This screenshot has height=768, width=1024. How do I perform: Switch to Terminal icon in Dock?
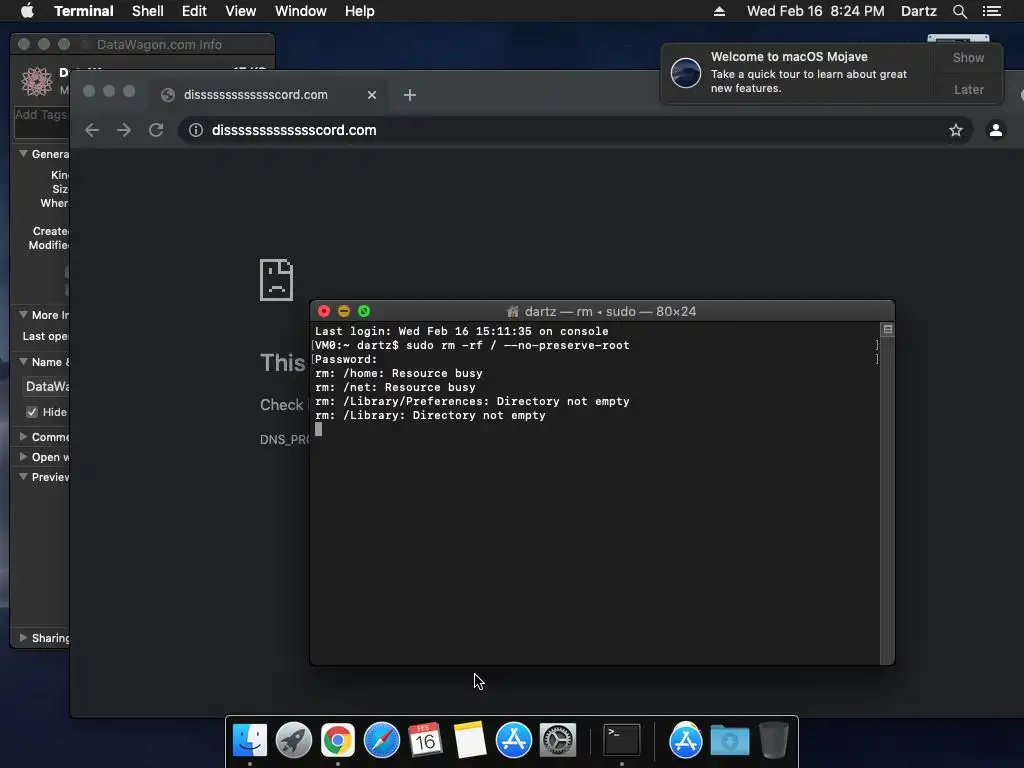pyautogui.click(x=621, y=741)
